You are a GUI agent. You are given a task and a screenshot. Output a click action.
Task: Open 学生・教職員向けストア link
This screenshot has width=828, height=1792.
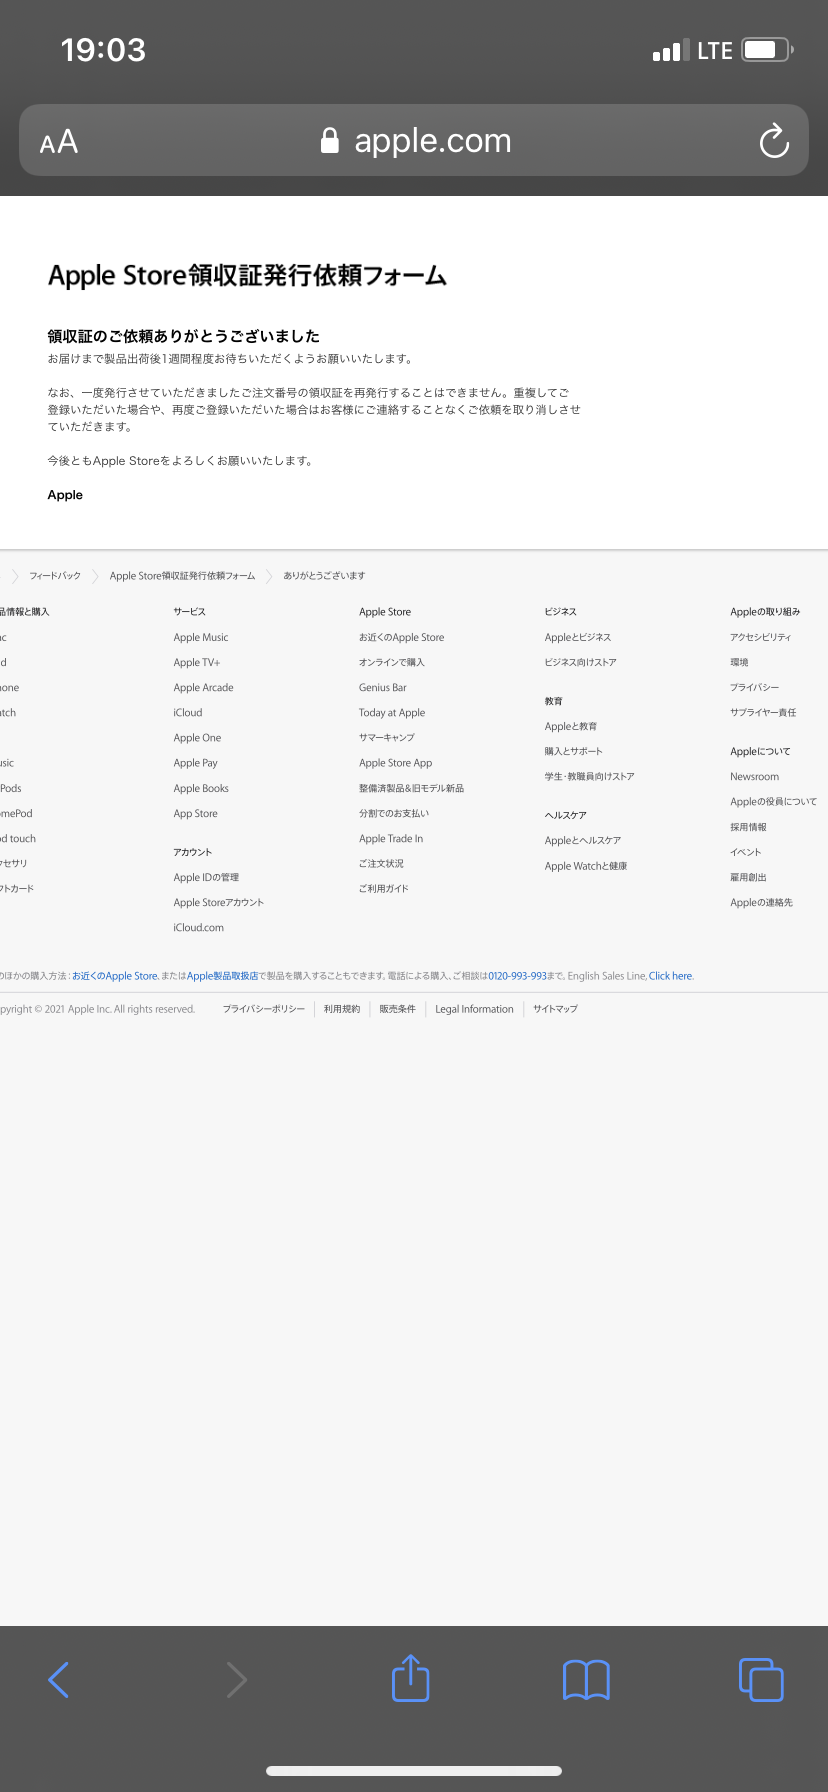[x=590, y=777]
